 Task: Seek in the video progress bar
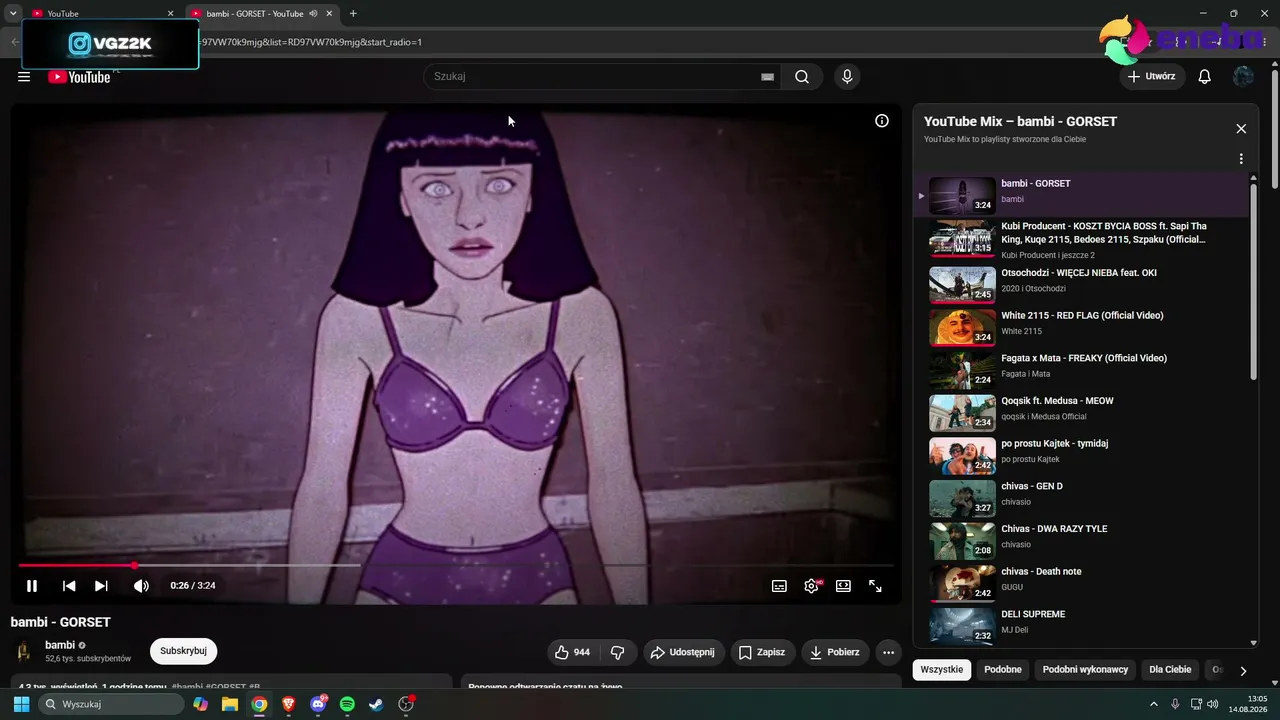pyautogui.click(x=455, y=566)
